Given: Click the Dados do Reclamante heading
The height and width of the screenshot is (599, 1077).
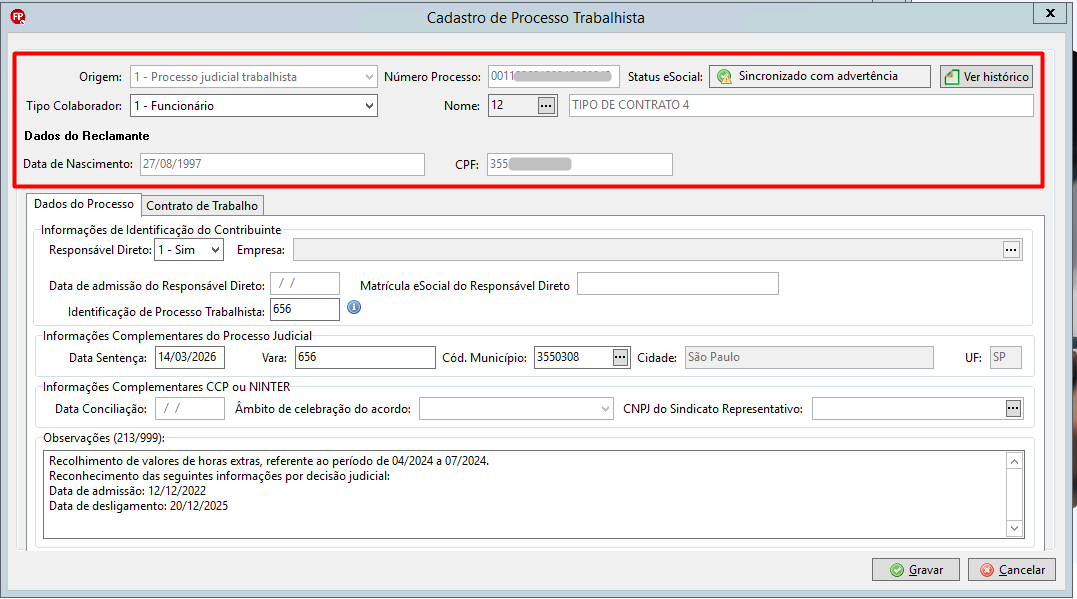Looking at the screenshot, I should [x=87, y=136].
